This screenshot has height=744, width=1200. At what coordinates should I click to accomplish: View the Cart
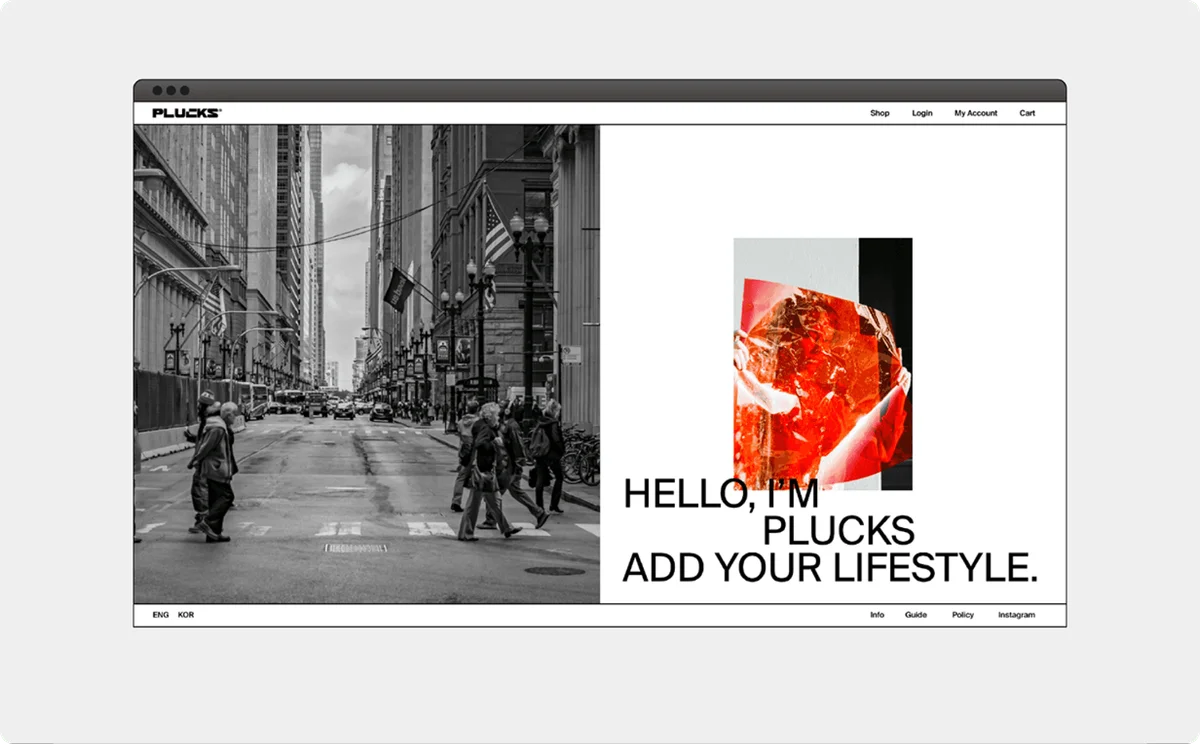click(x=1027, y=114)
